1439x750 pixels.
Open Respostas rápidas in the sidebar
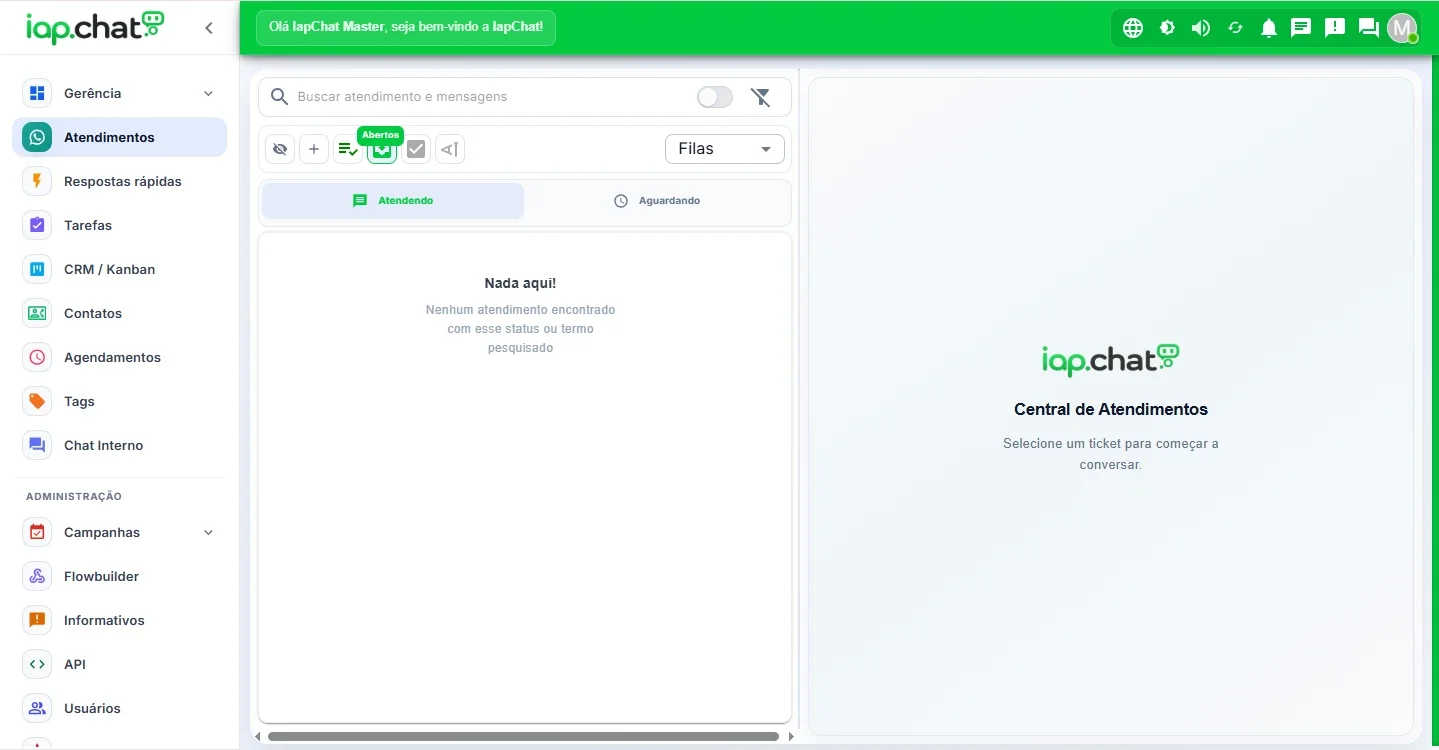[120, 181]
